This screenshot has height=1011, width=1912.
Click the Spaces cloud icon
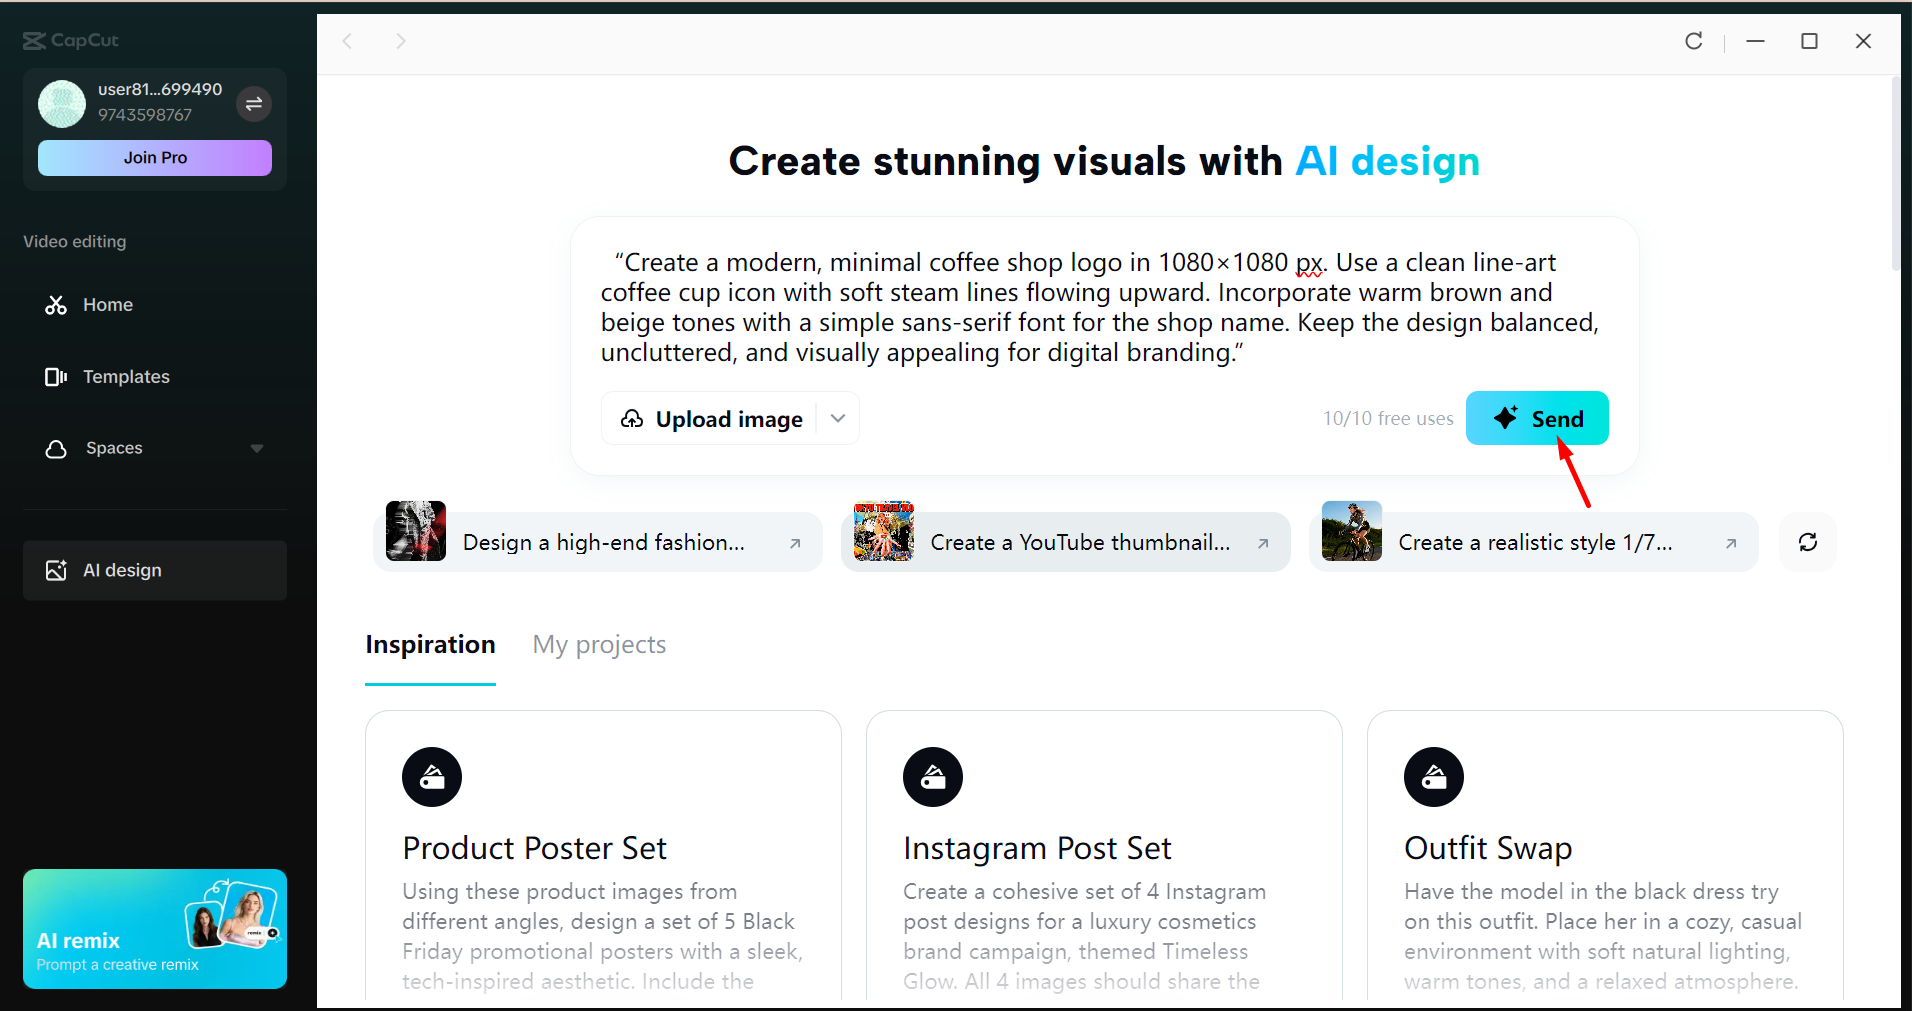pos(56,449)
